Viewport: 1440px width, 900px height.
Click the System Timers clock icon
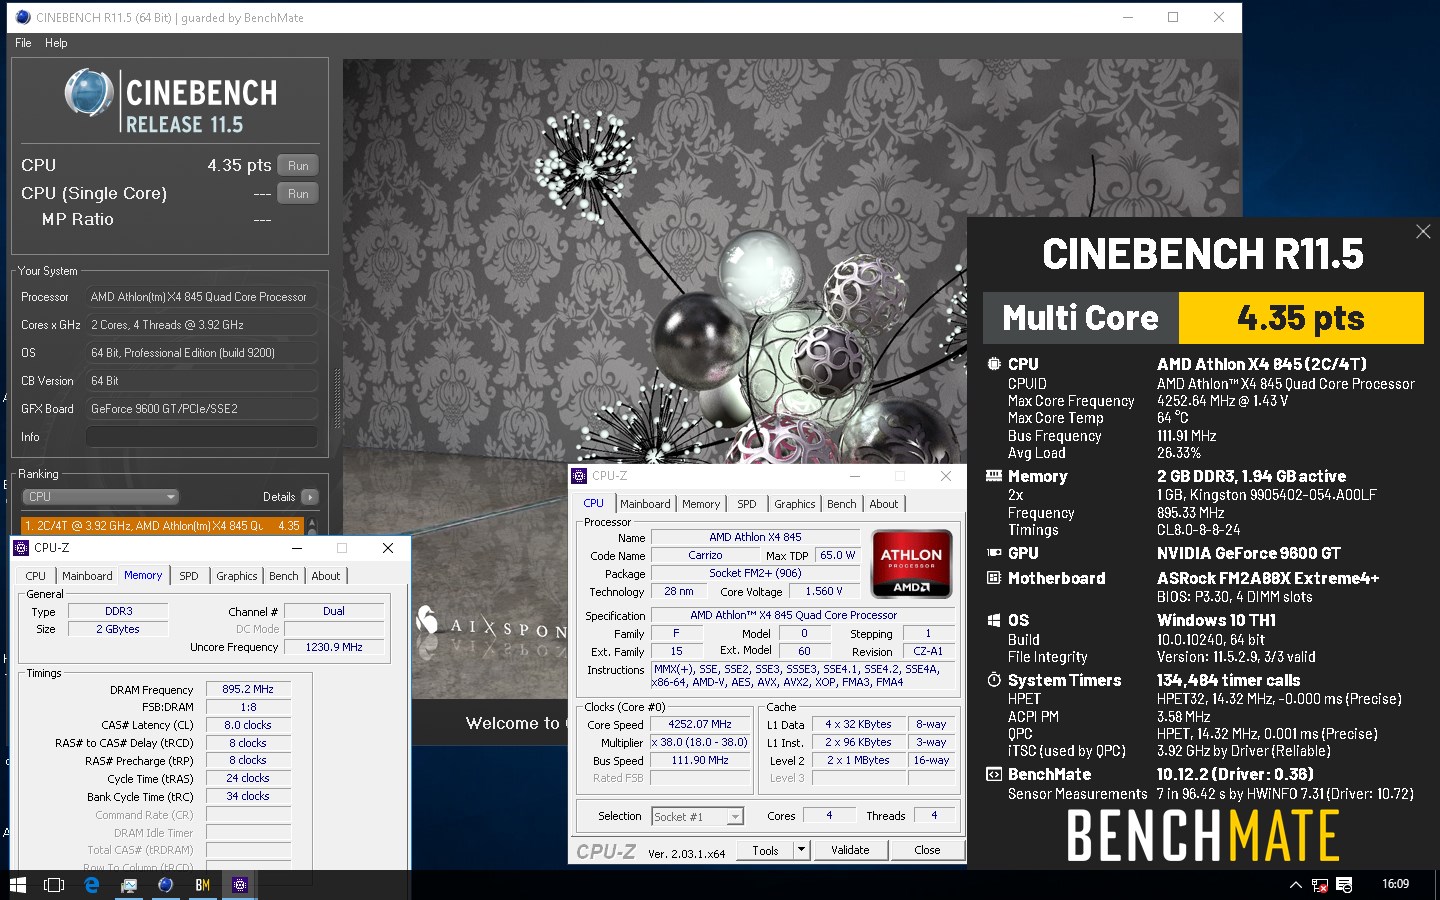(994, 680)
